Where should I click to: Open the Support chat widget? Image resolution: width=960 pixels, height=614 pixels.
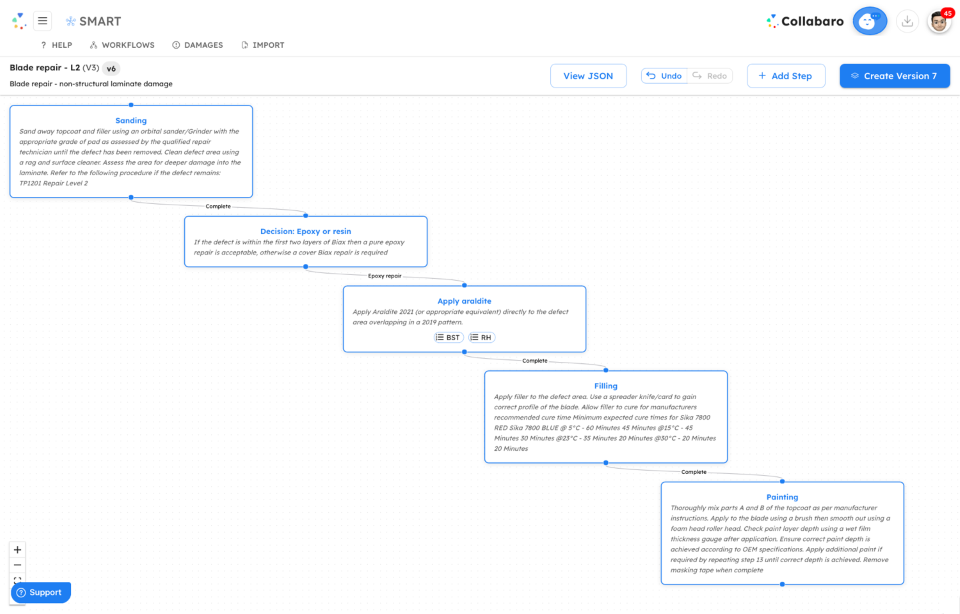pos(40,592)
